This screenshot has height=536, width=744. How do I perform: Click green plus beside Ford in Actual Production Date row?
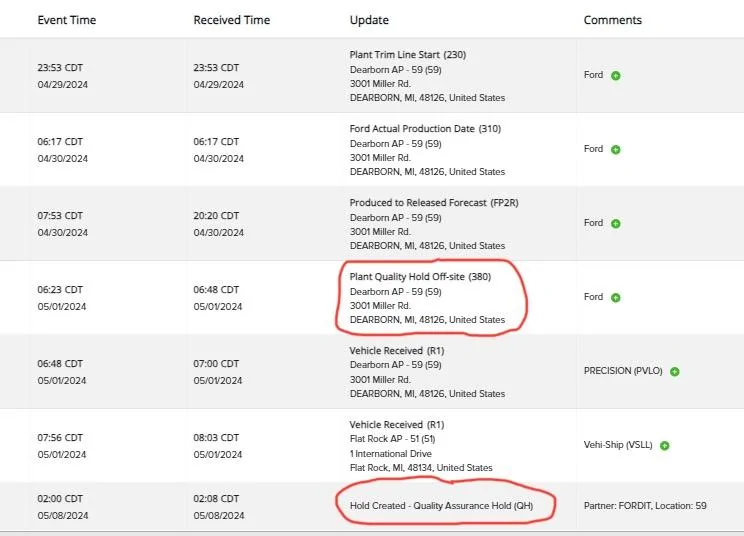click(616, 149)
